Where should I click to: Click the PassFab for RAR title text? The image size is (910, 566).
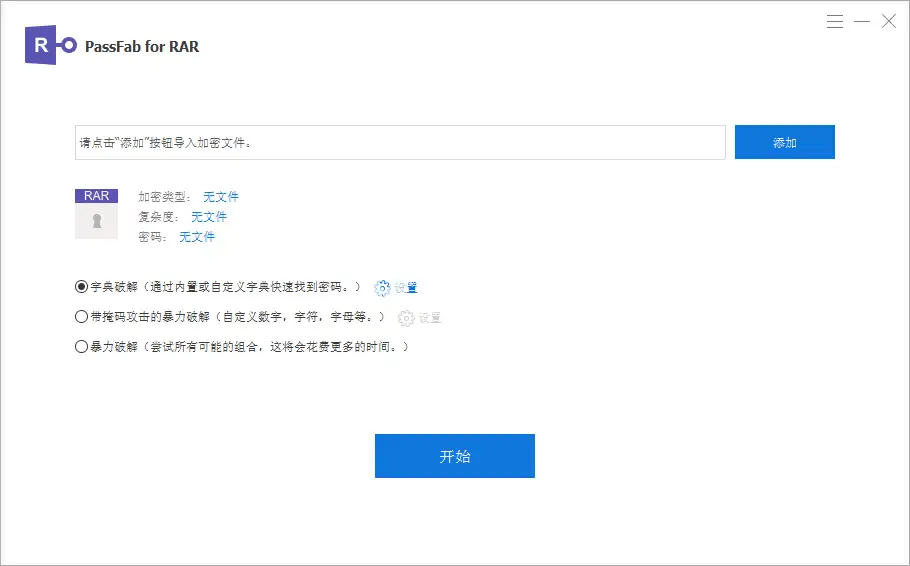click(x=142, y=47)
